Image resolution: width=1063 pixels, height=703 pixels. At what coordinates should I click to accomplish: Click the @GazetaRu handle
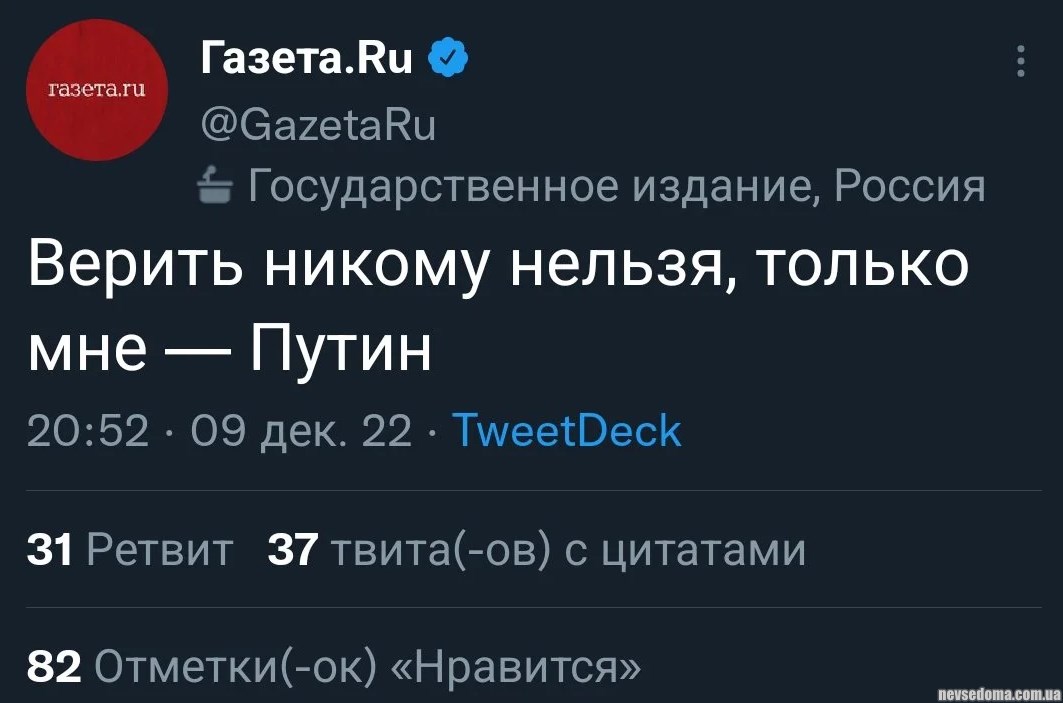tap(318, 127)
